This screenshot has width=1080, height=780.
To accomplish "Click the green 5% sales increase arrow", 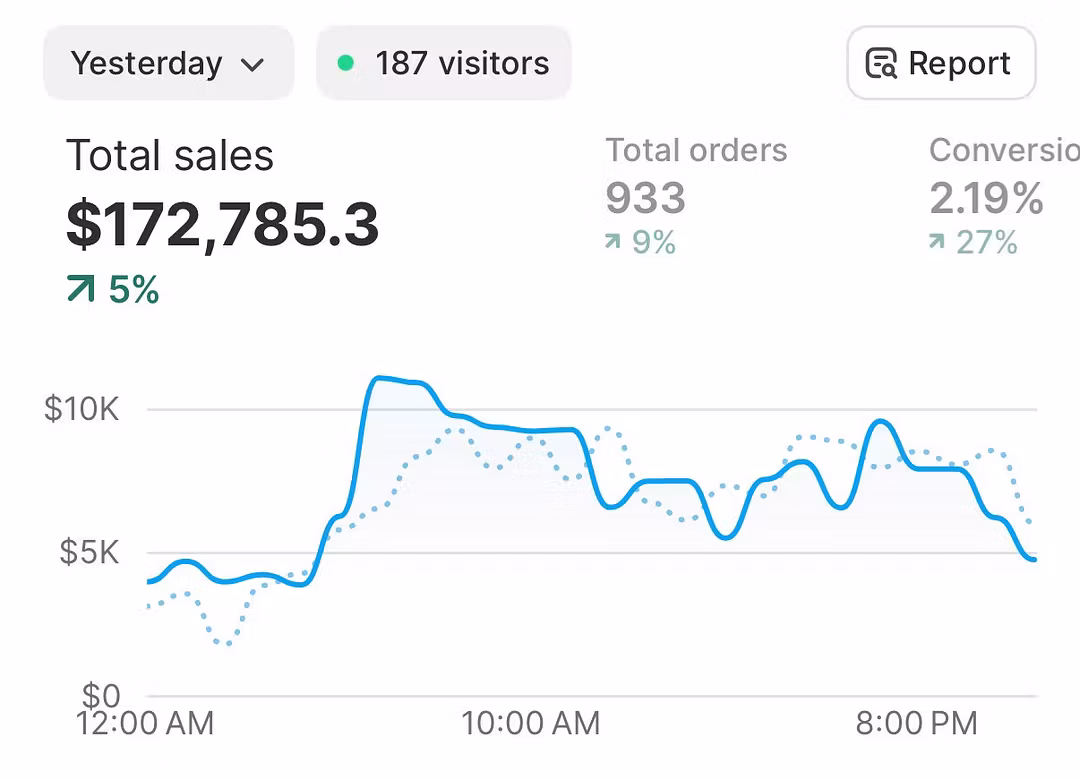I will [x=81, y=290].
